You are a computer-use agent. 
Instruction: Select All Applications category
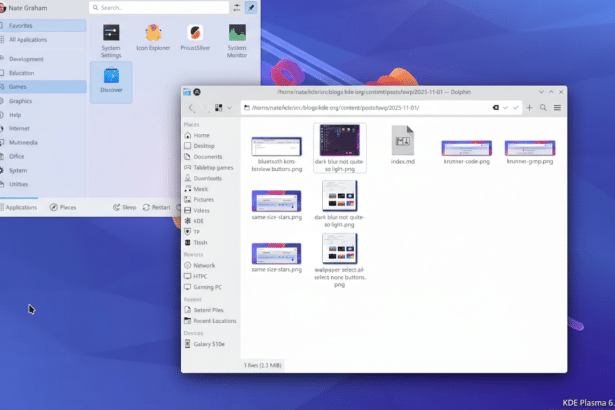pyautogui.click(x=42, y=40)
